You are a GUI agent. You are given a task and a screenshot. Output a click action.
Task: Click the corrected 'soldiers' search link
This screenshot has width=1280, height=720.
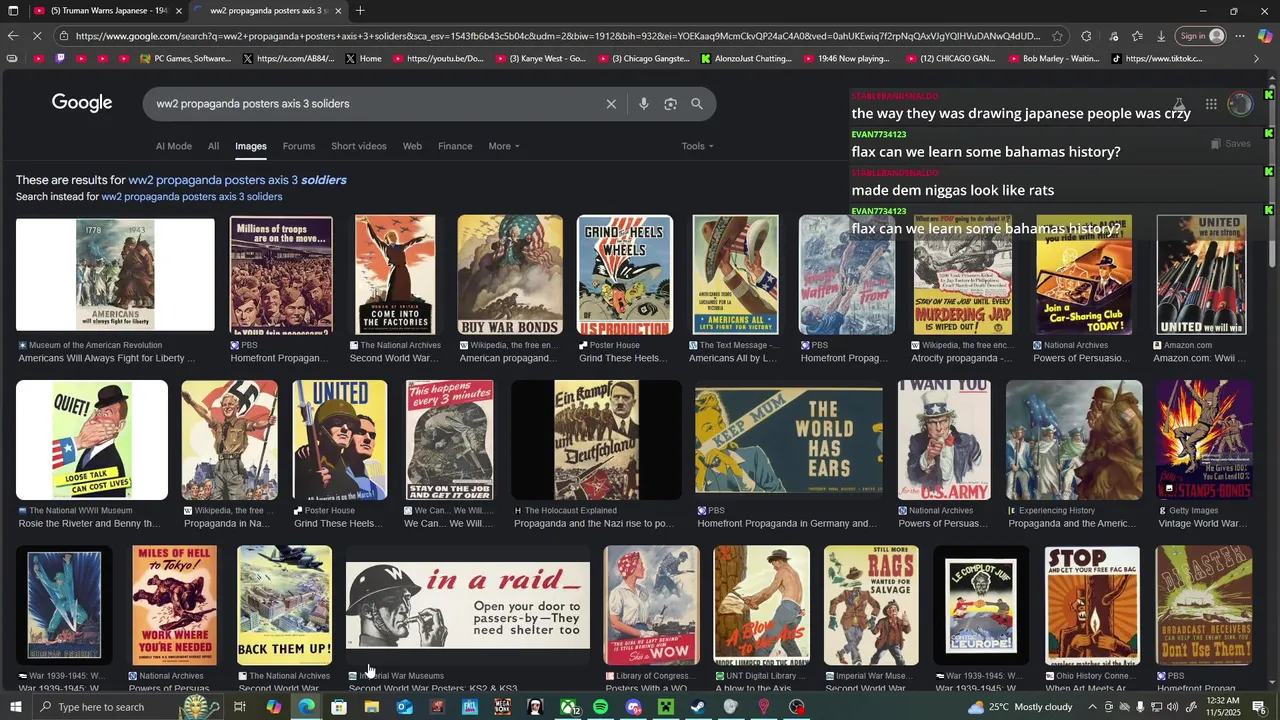pos(238,180)
